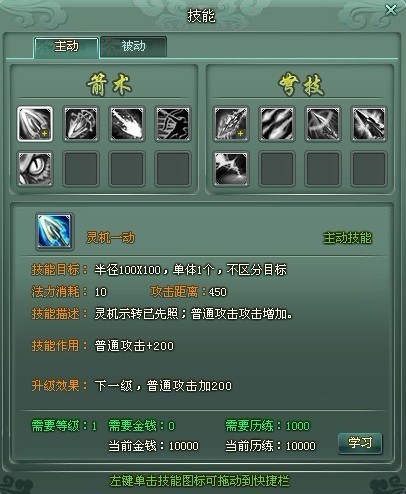The image size is (406, 494).
Task: Click the blue 灵机一动 skill preview icon
Action: 54,232
